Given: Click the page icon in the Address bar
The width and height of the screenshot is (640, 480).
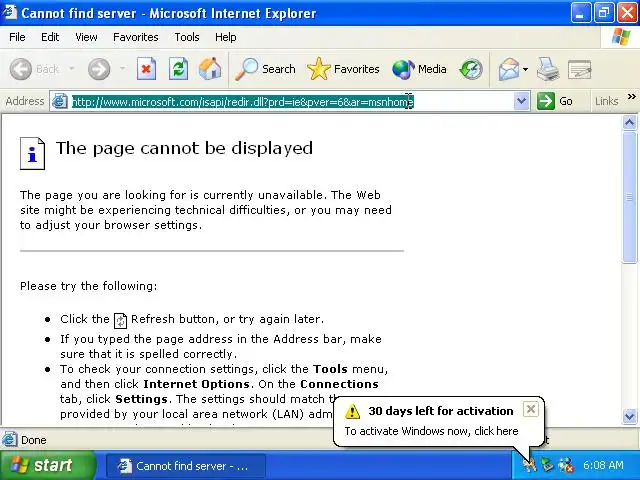Looking at the screenshot, I should [x=60, y=101].
